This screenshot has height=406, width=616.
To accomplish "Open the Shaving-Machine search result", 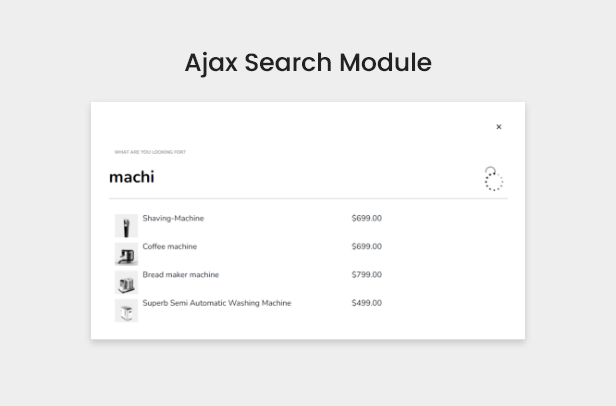I will [x=173, y=218].
